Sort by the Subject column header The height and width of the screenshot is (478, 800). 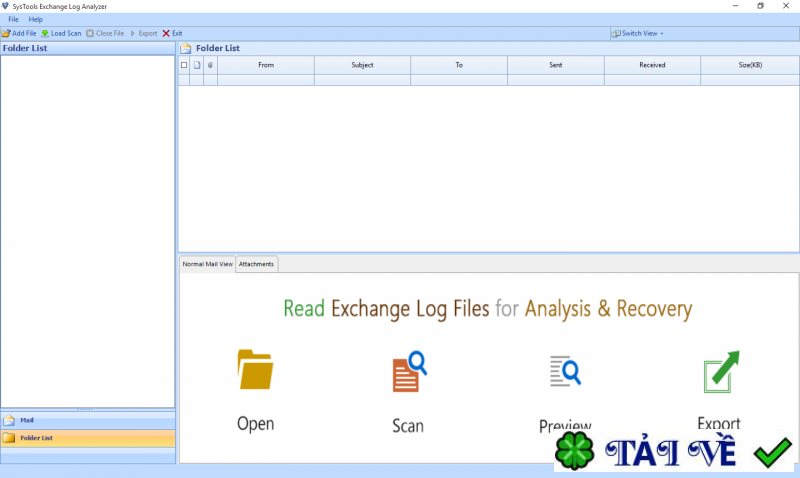point(362,65)
